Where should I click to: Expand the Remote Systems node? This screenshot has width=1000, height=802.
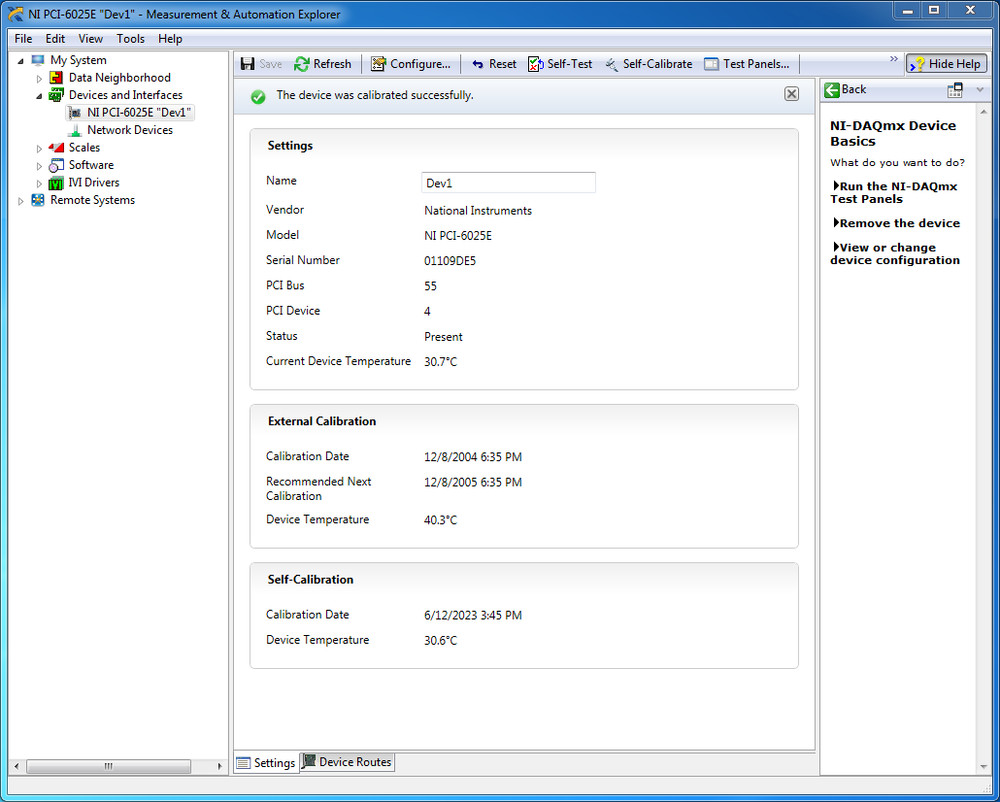tap(20, 201)
